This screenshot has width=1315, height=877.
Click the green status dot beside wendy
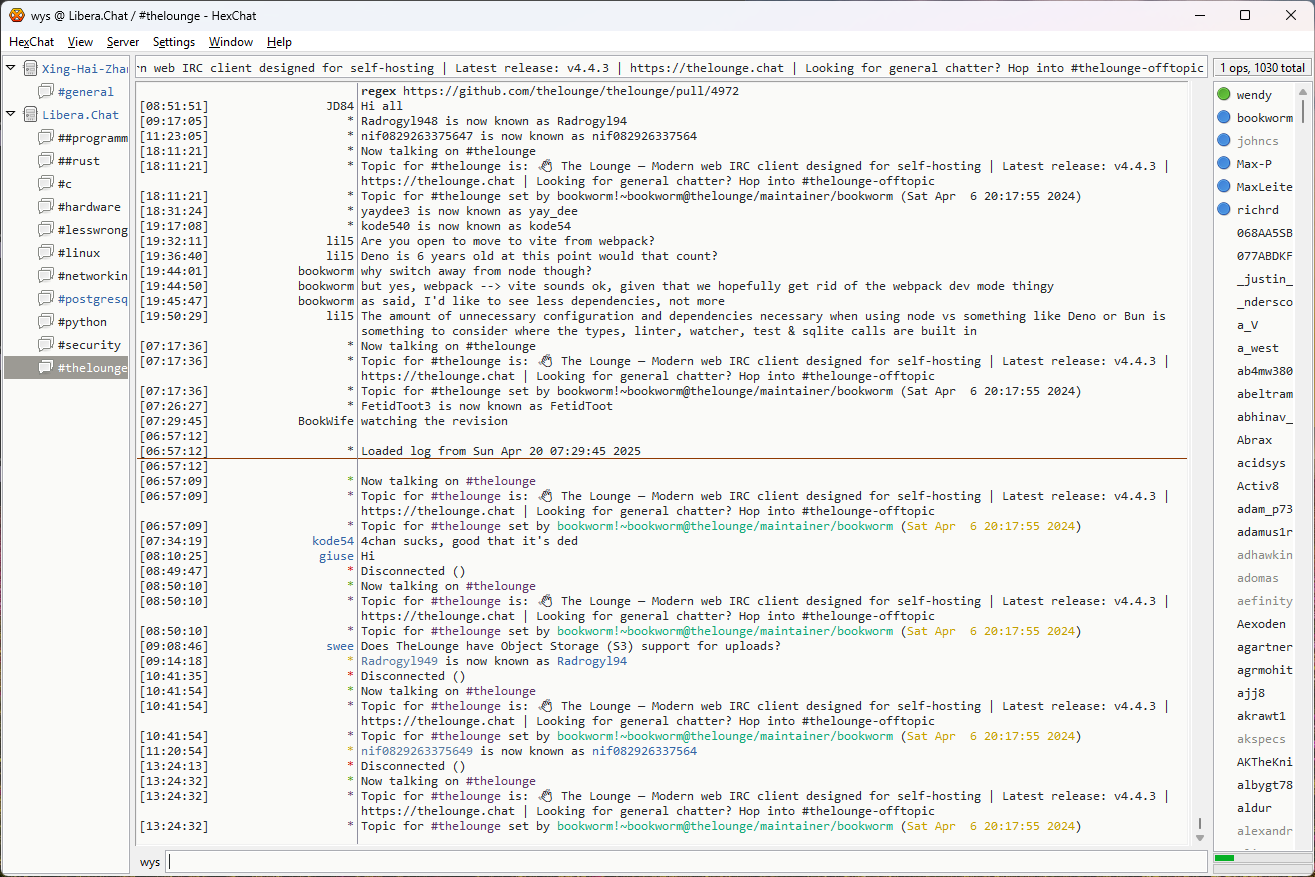click(1224, 95)
